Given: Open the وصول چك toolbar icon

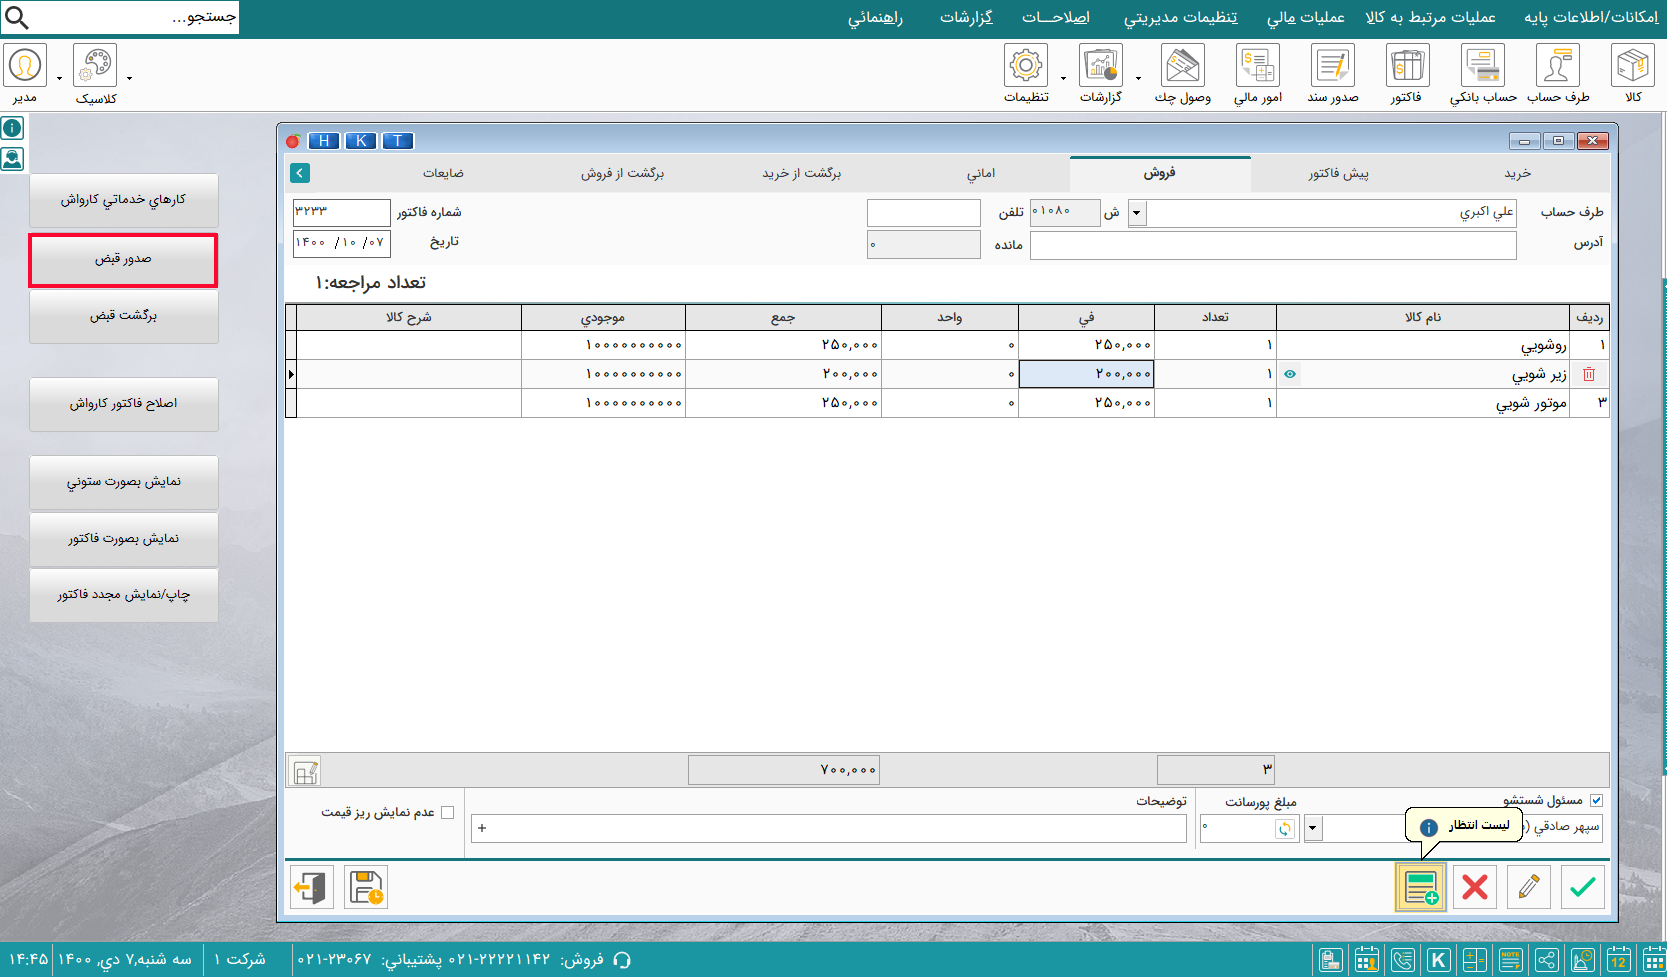Looking at the screenshot, I should click(x=1182, y=73).
